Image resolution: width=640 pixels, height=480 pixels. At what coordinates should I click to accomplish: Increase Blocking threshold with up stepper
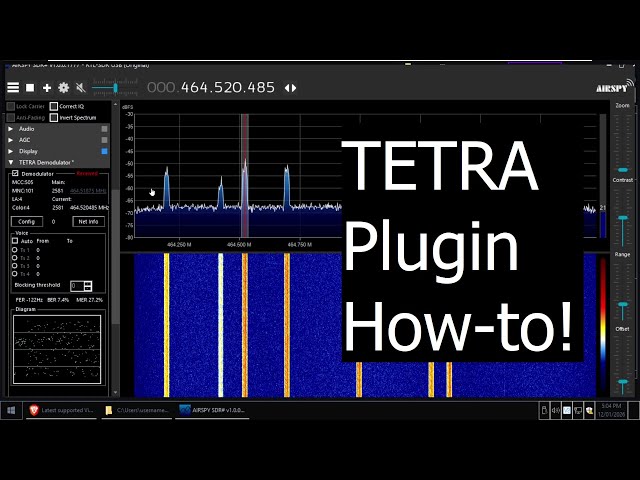pyautogui.click(x=88, y=283)
